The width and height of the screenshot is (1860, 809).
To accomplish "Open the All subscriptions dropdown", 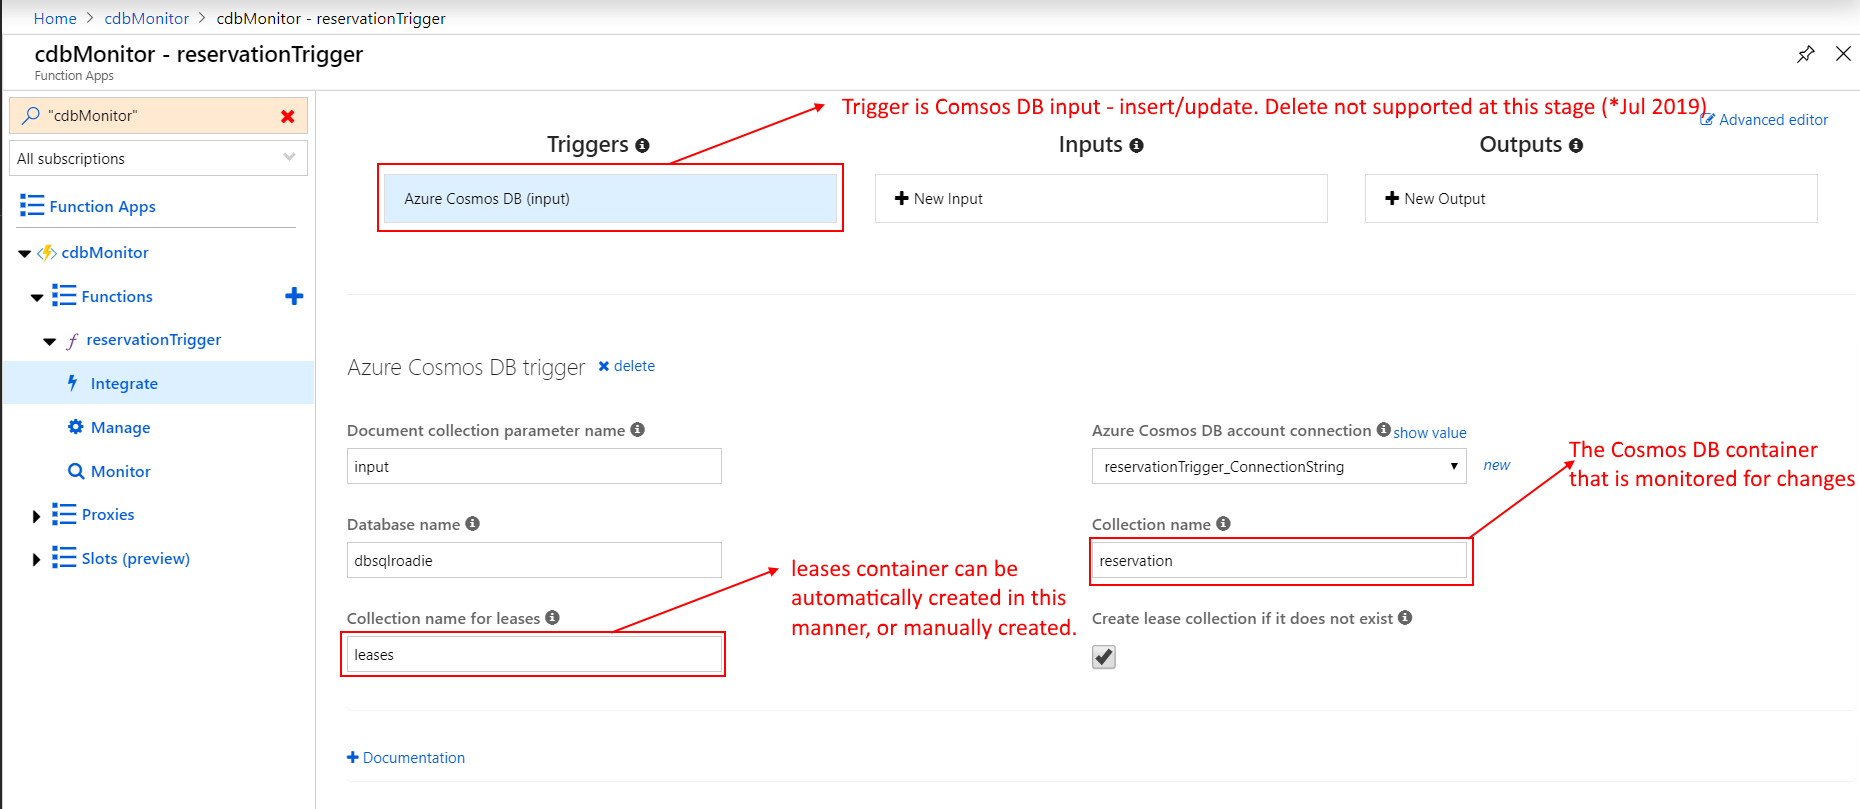I will click(158, 158).
